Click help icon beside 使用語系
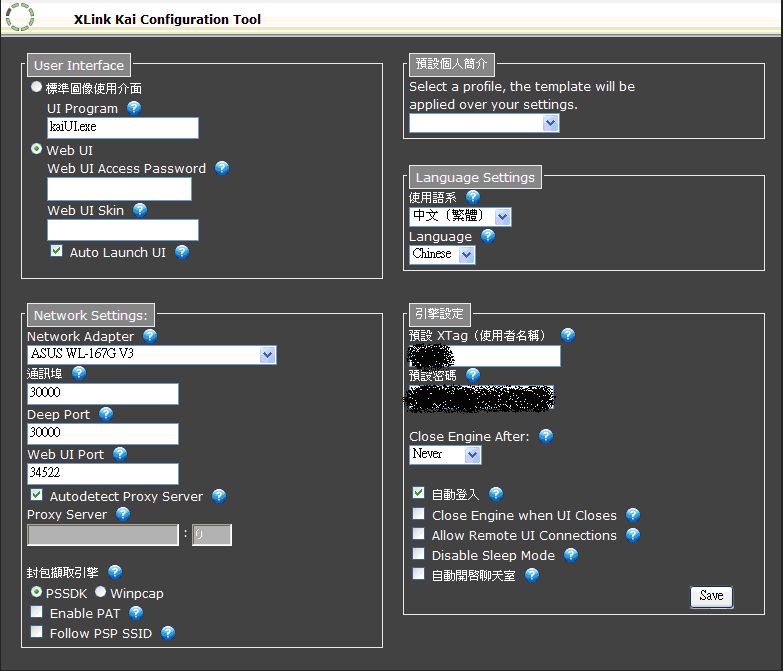This screenshot has width=783, height=671. pyautogui.click(x=472, y=197)
